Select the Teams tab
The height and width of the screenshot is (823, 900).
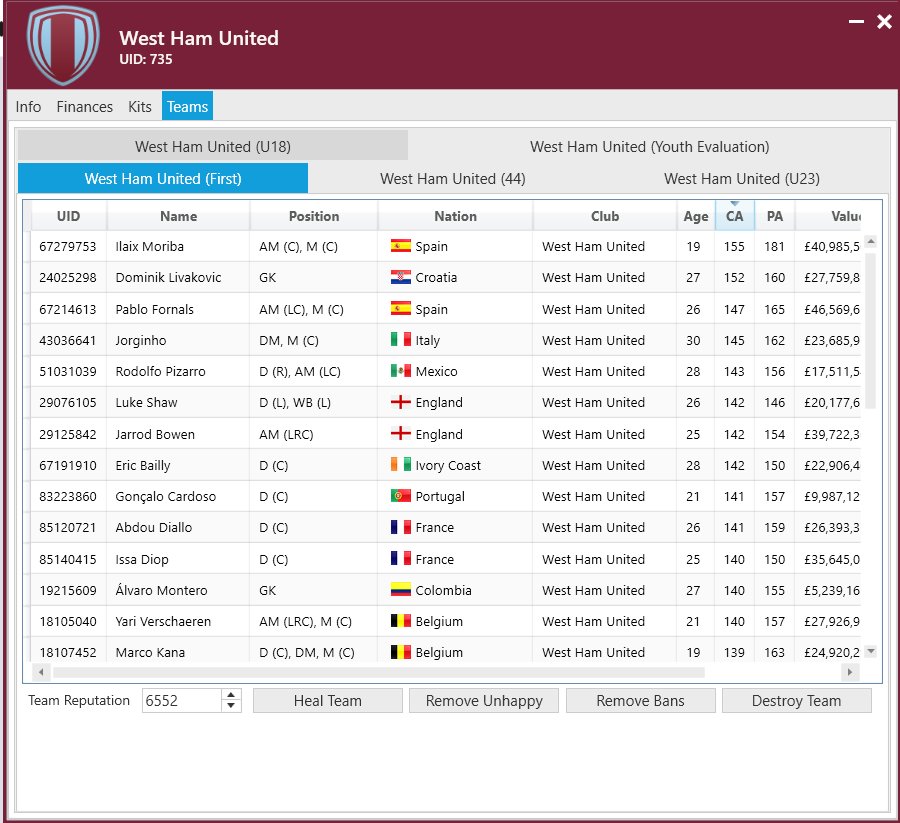click(187, 106)
